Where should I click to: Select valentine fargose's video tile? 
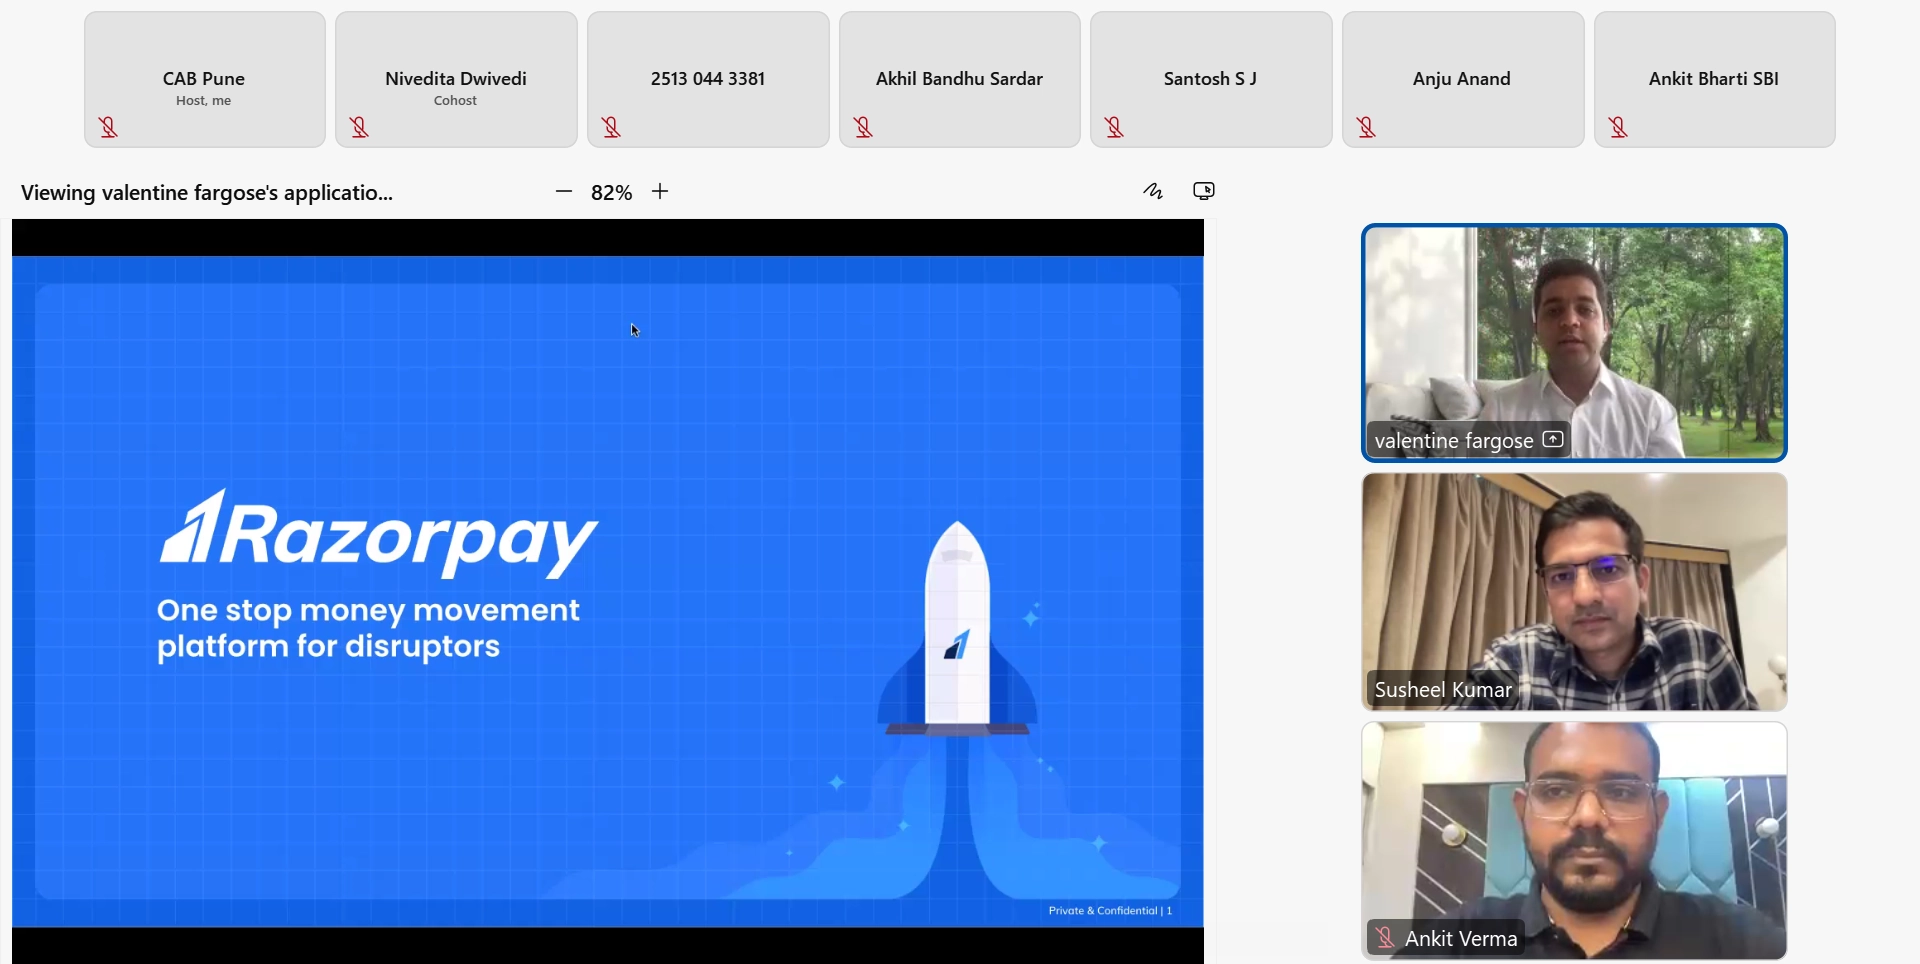coord(1575,343)
